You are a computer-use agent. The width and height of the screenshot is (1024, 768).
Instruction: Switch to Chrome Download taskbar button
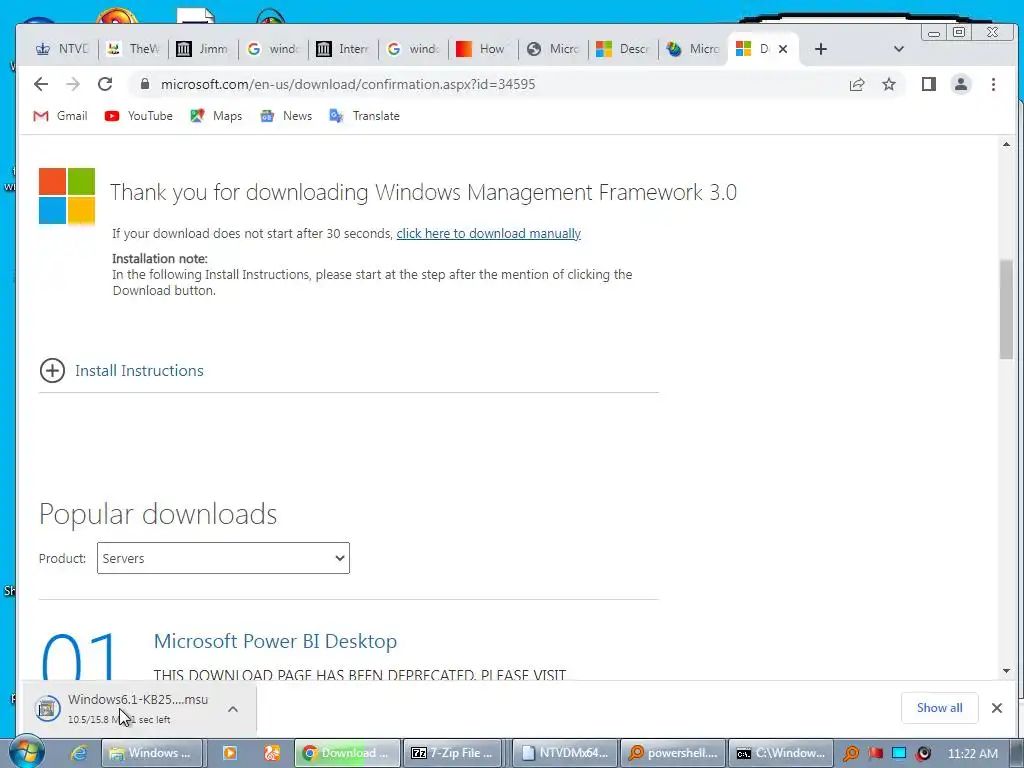pos(347,753)
